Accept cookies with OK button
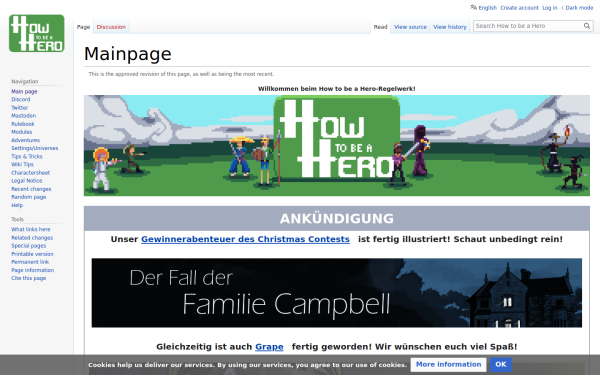 501,365
